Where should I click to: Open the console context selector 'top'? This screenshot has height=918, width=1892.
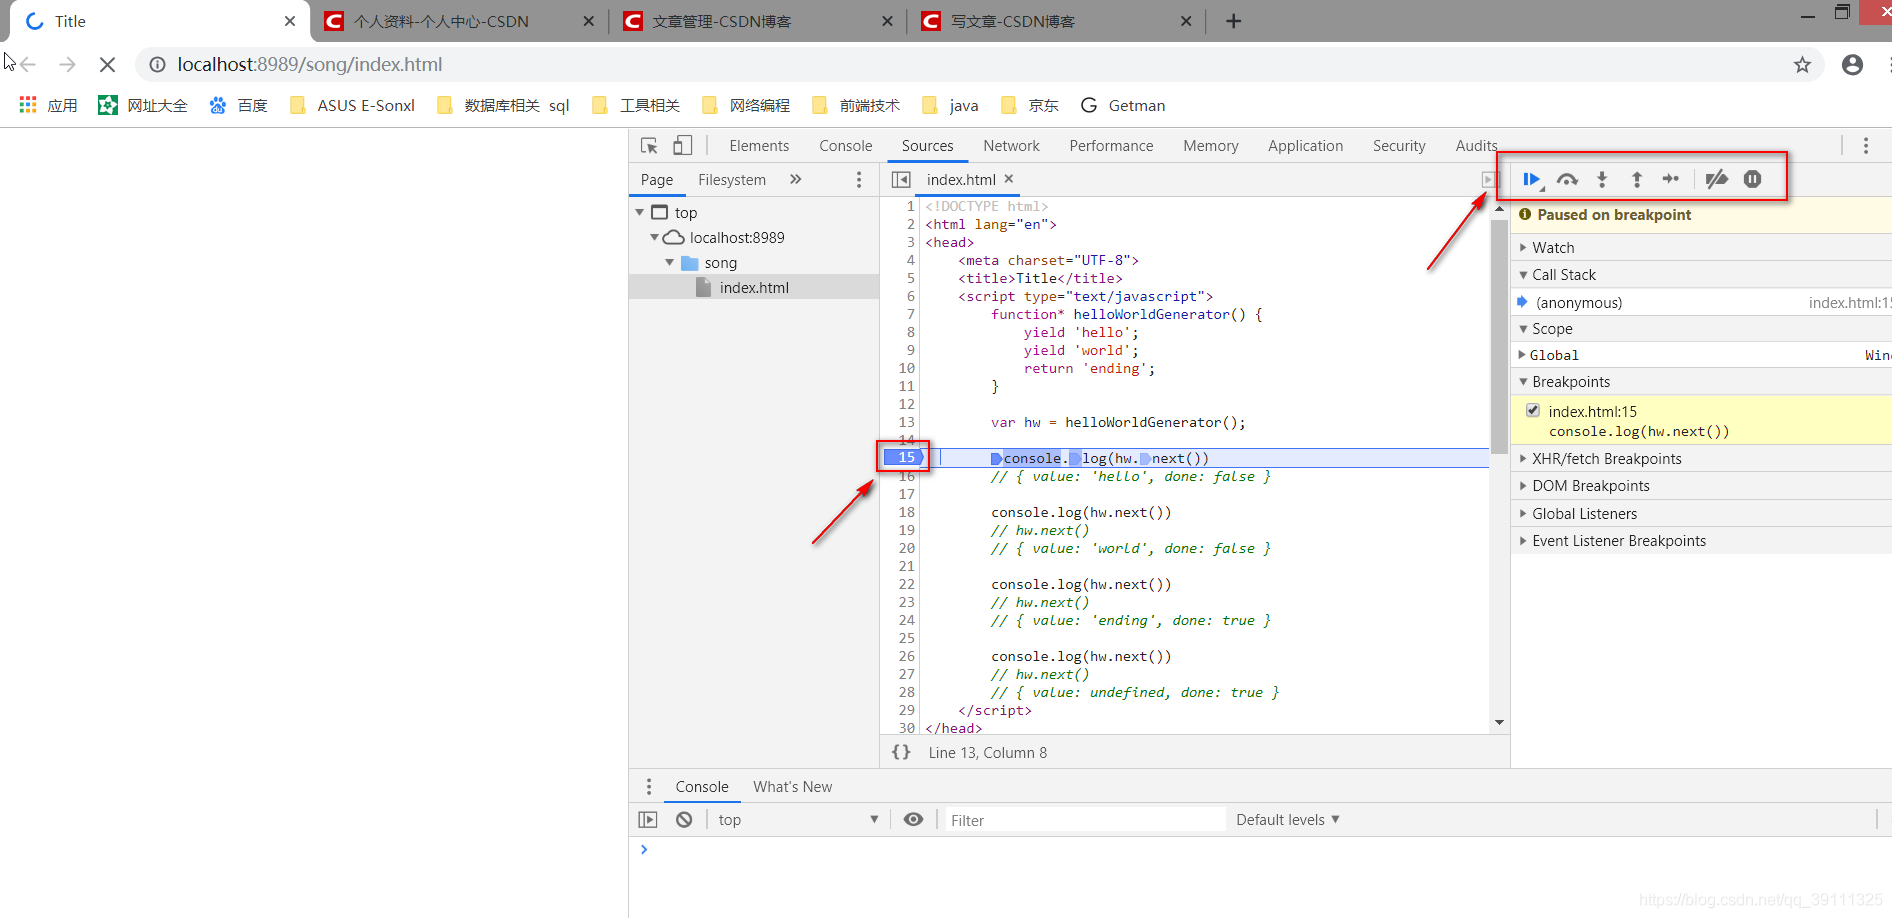(x=797, y=820)
